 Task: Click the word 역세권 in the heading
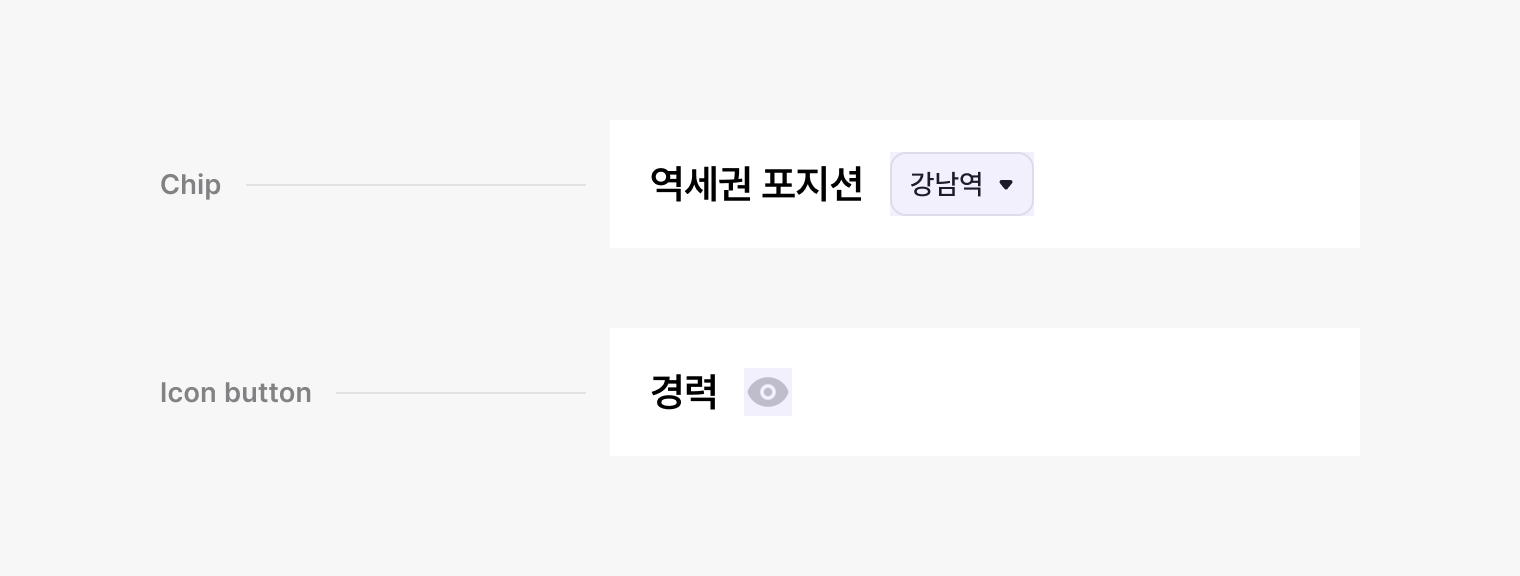pos(700,184)
